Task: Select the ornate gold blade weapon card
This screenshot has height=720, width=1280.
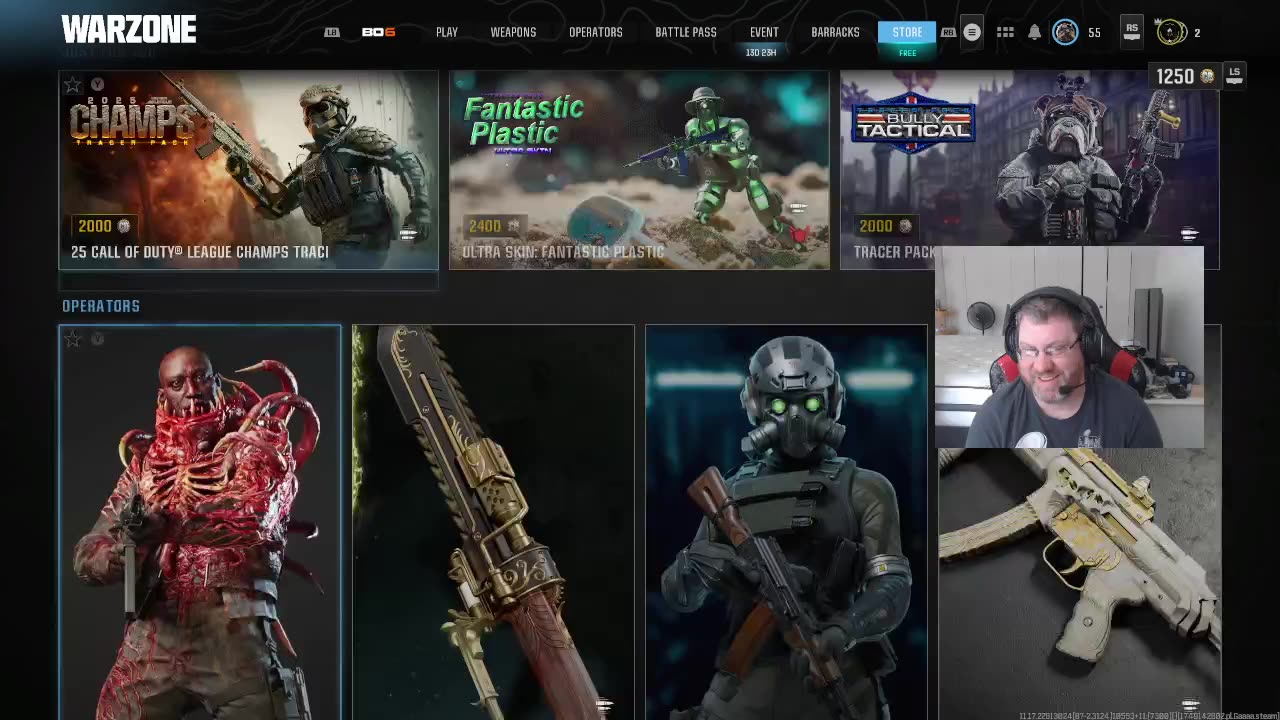Action: [x=493, y=522]
